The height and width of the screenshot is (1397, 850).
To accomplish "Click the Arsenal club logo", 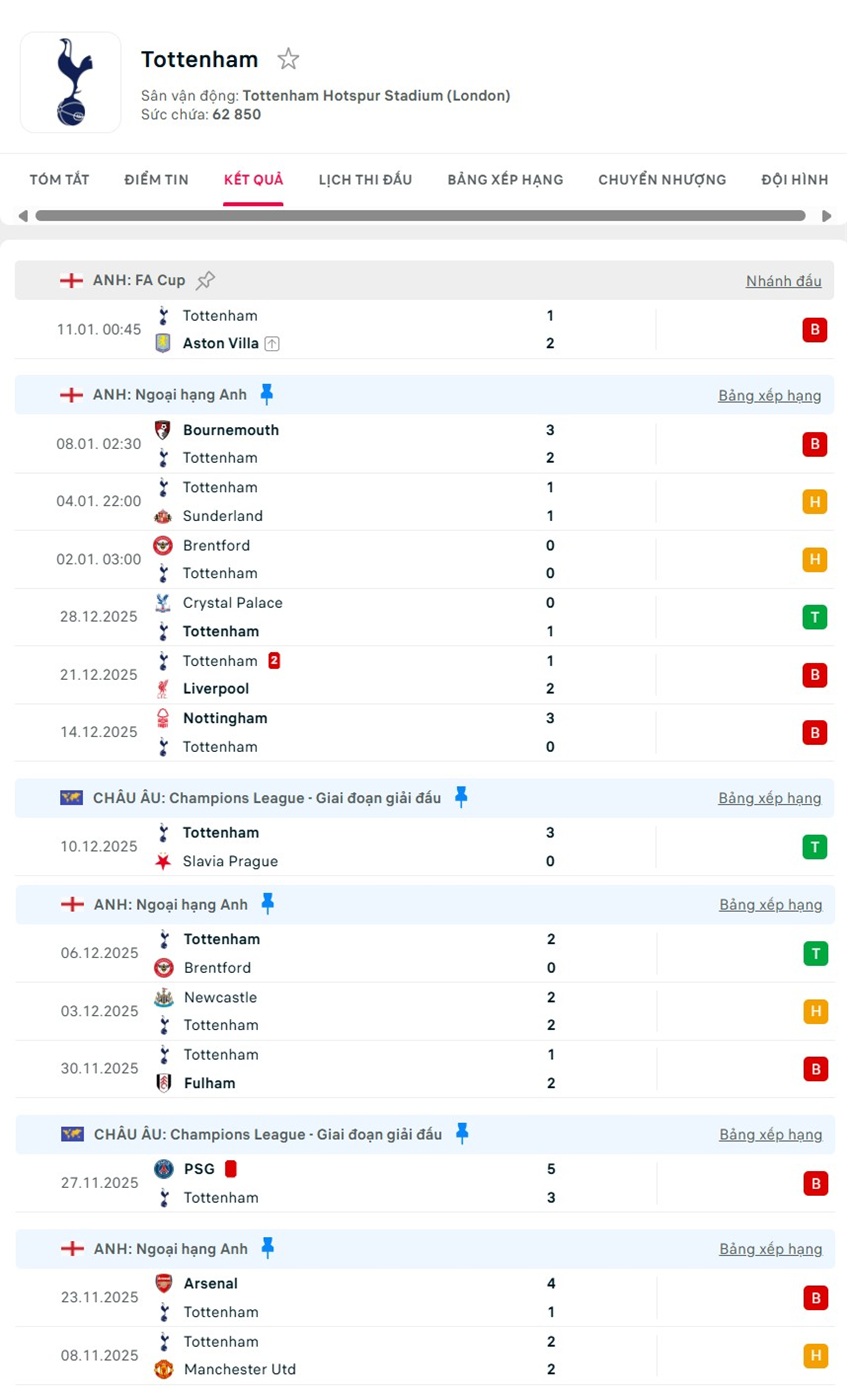I will click(163, 1283).
